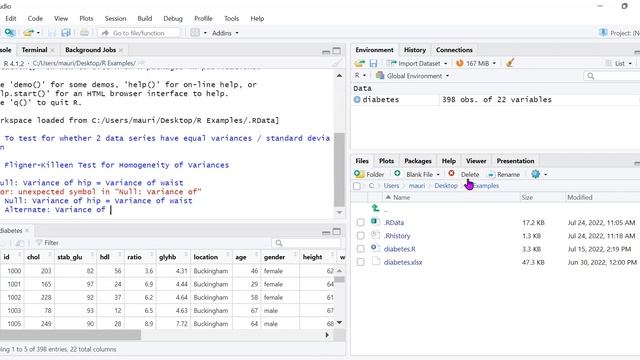Load workspace icon in Environment pane
This screenshot has width=640, height=360.
tap(359, 63)
